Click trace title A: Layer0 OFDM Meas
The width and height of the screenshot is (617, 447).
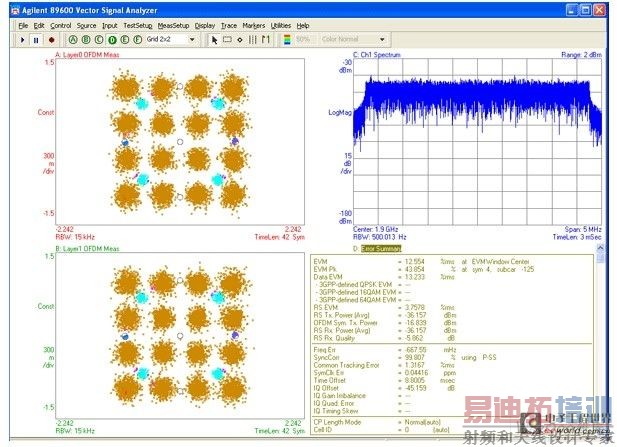point(87,55)
